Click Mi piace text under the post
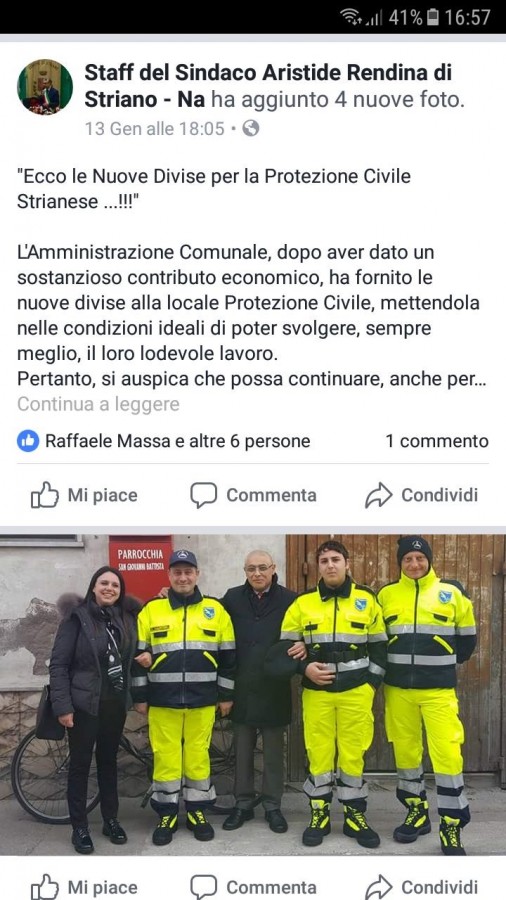 tap(103, 495)
